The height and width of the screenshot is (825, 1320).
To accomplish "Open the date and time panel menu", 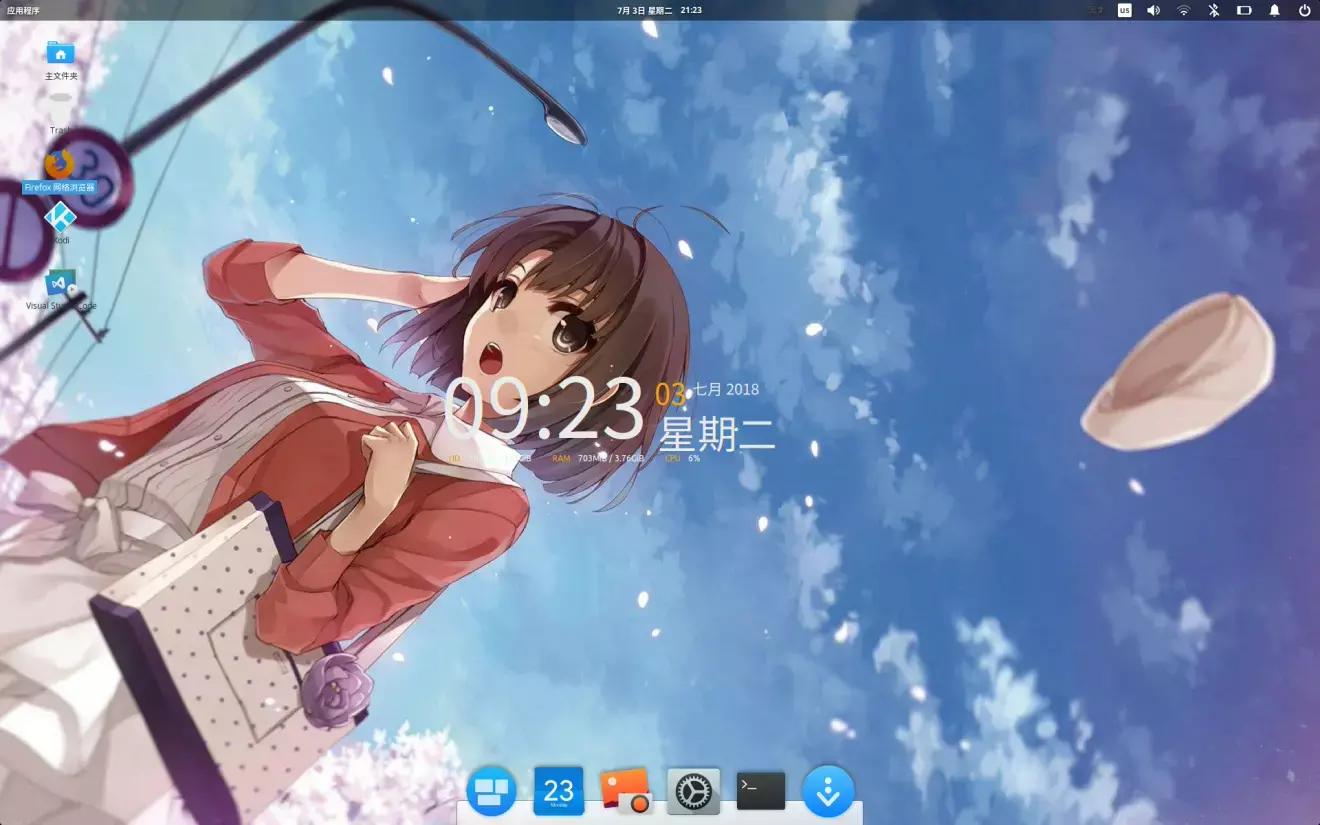I will coord(660,10).
